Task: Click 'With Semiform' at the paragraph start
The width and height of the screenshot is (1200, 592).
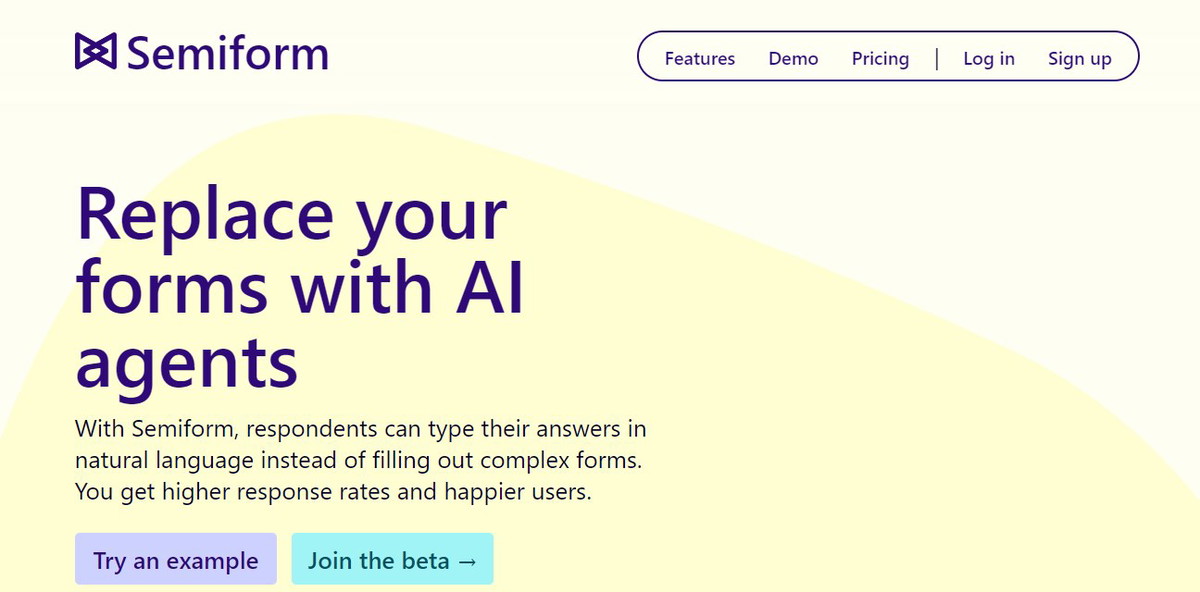Action: click(157, 429)
